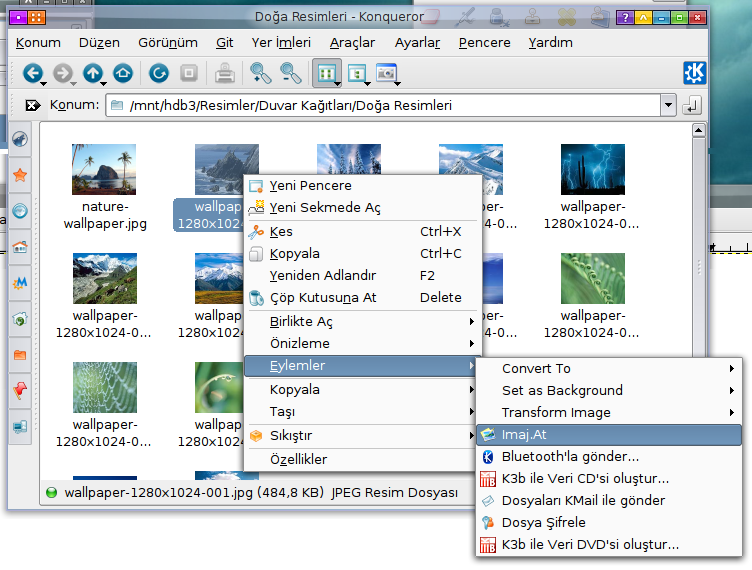The image size is (752, 570).
Task: Open the sidebar orange folder panel
Action: tap(20, 355)
